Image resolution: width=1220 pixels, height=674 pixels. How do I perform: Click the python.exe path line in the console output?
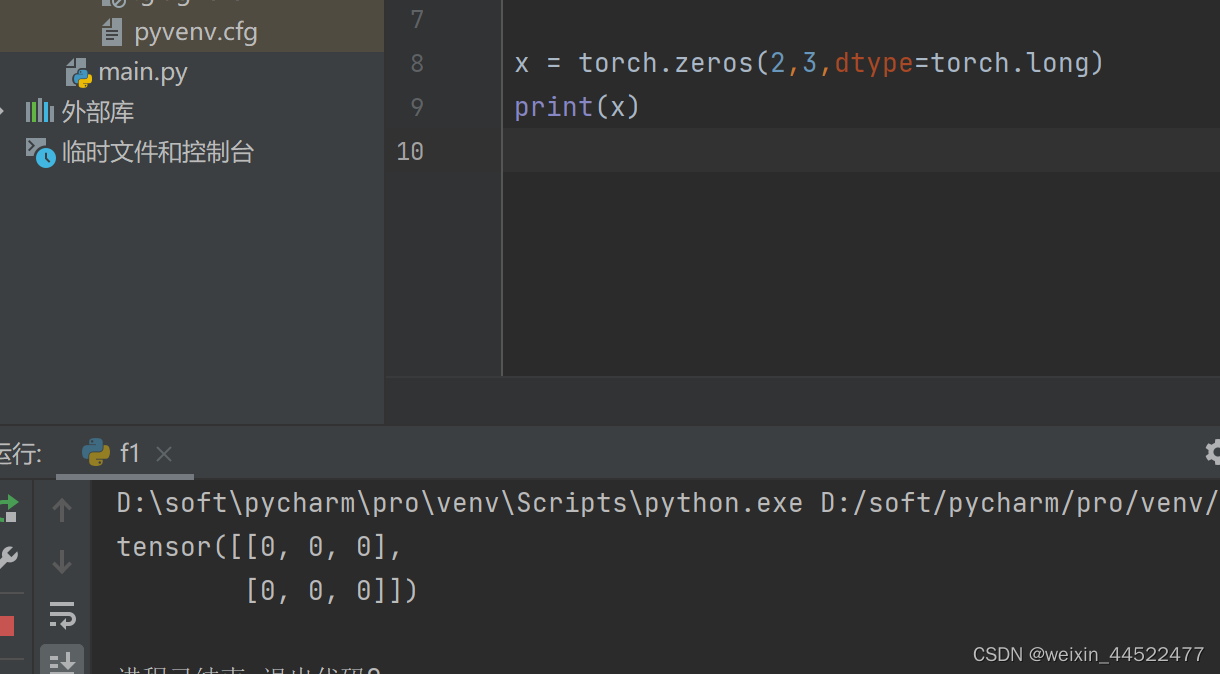tap(668, 502)
